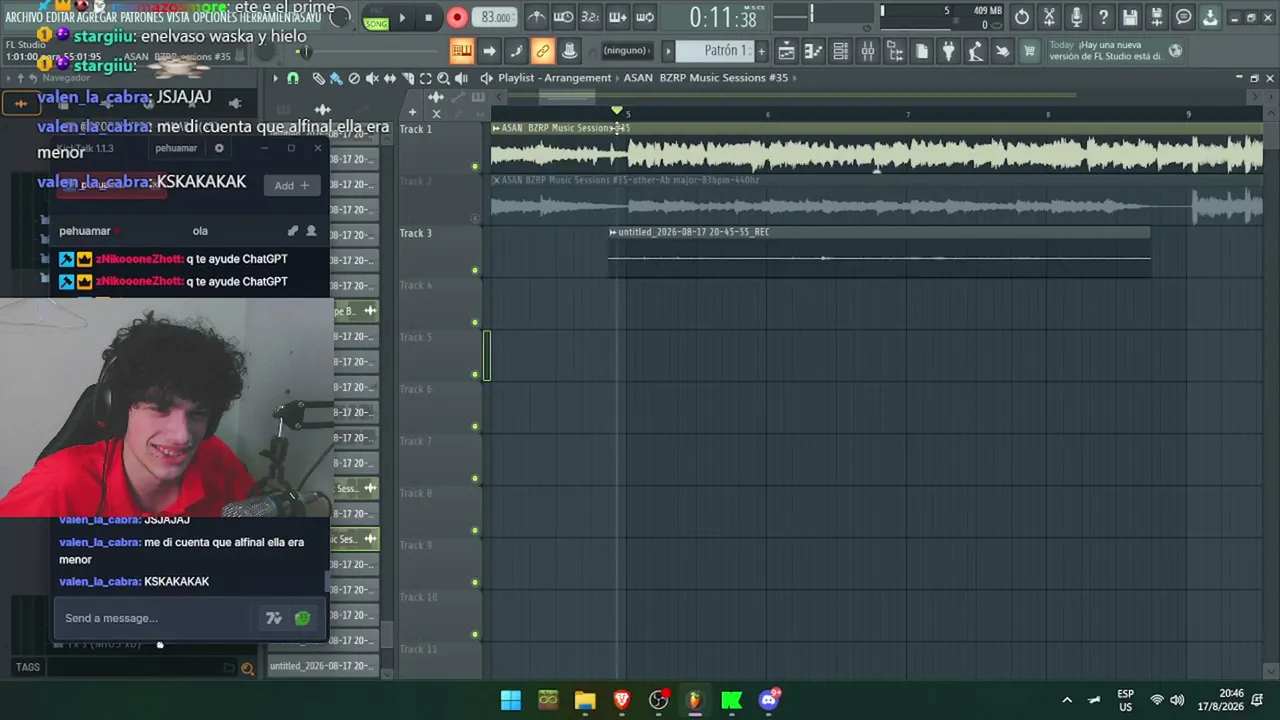The width and height of the screenshot is (1280, 720).
Task: Select the Playback speaker tool in playlist
Action: [x=461, y=78]
